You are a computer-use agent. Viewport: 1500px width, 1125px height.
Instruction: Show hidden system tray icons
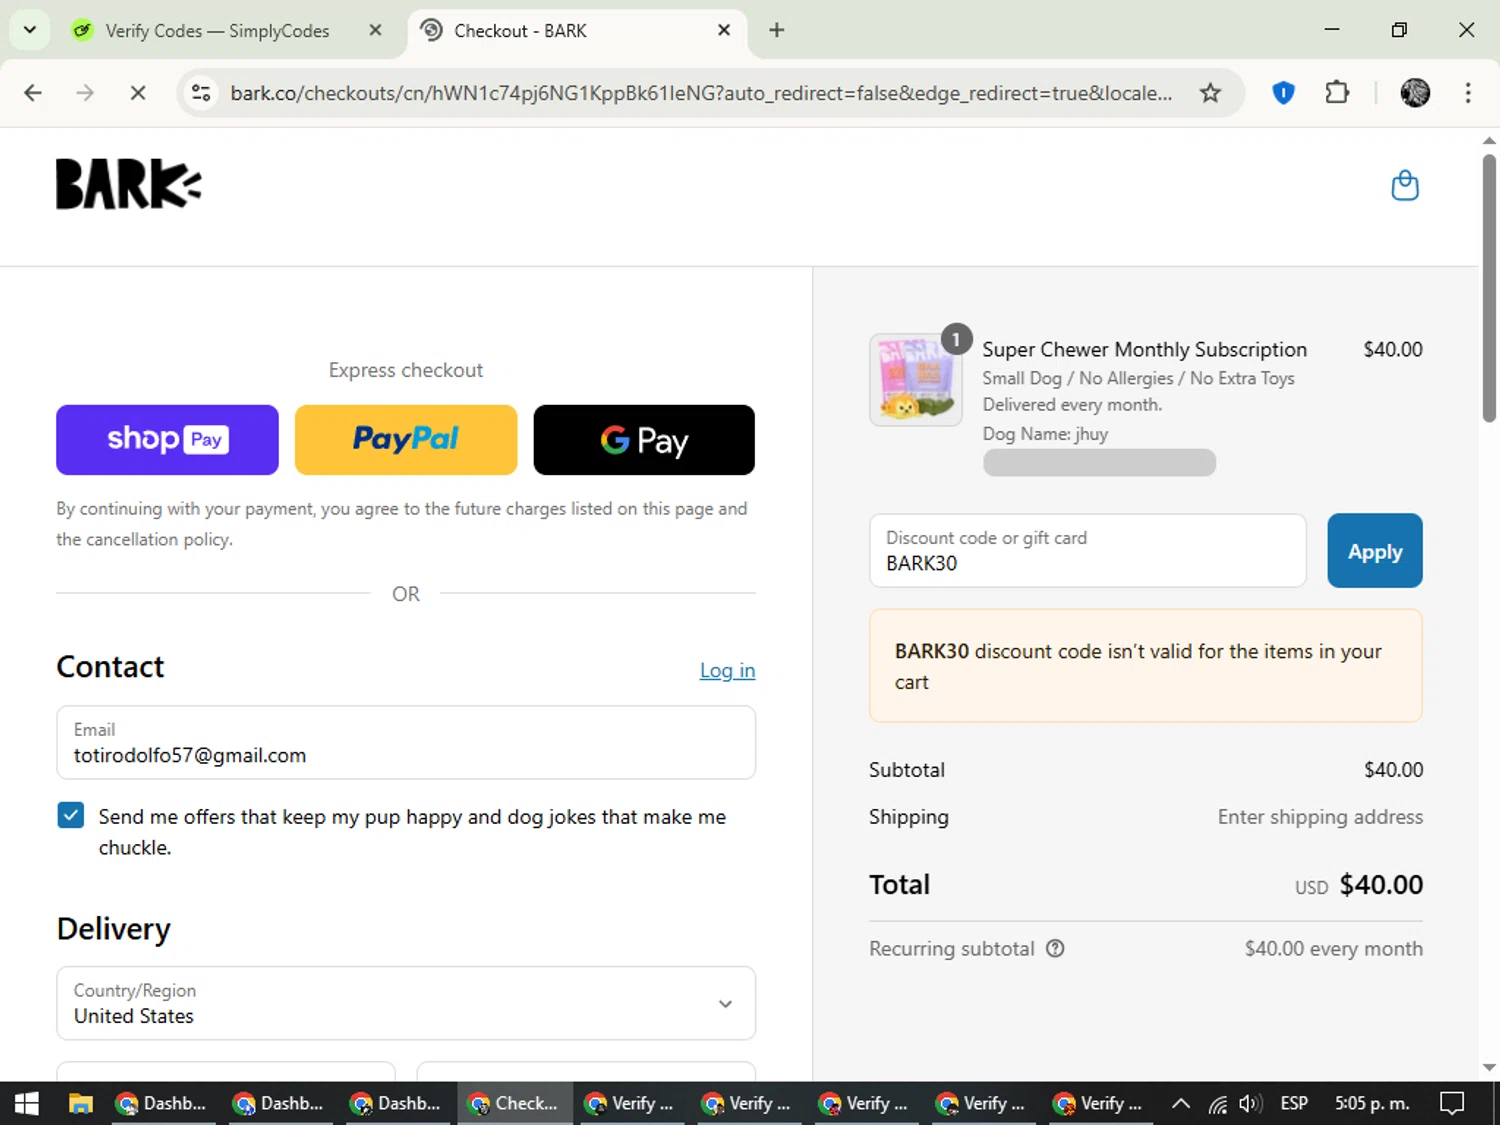tap(1180, 1103)
